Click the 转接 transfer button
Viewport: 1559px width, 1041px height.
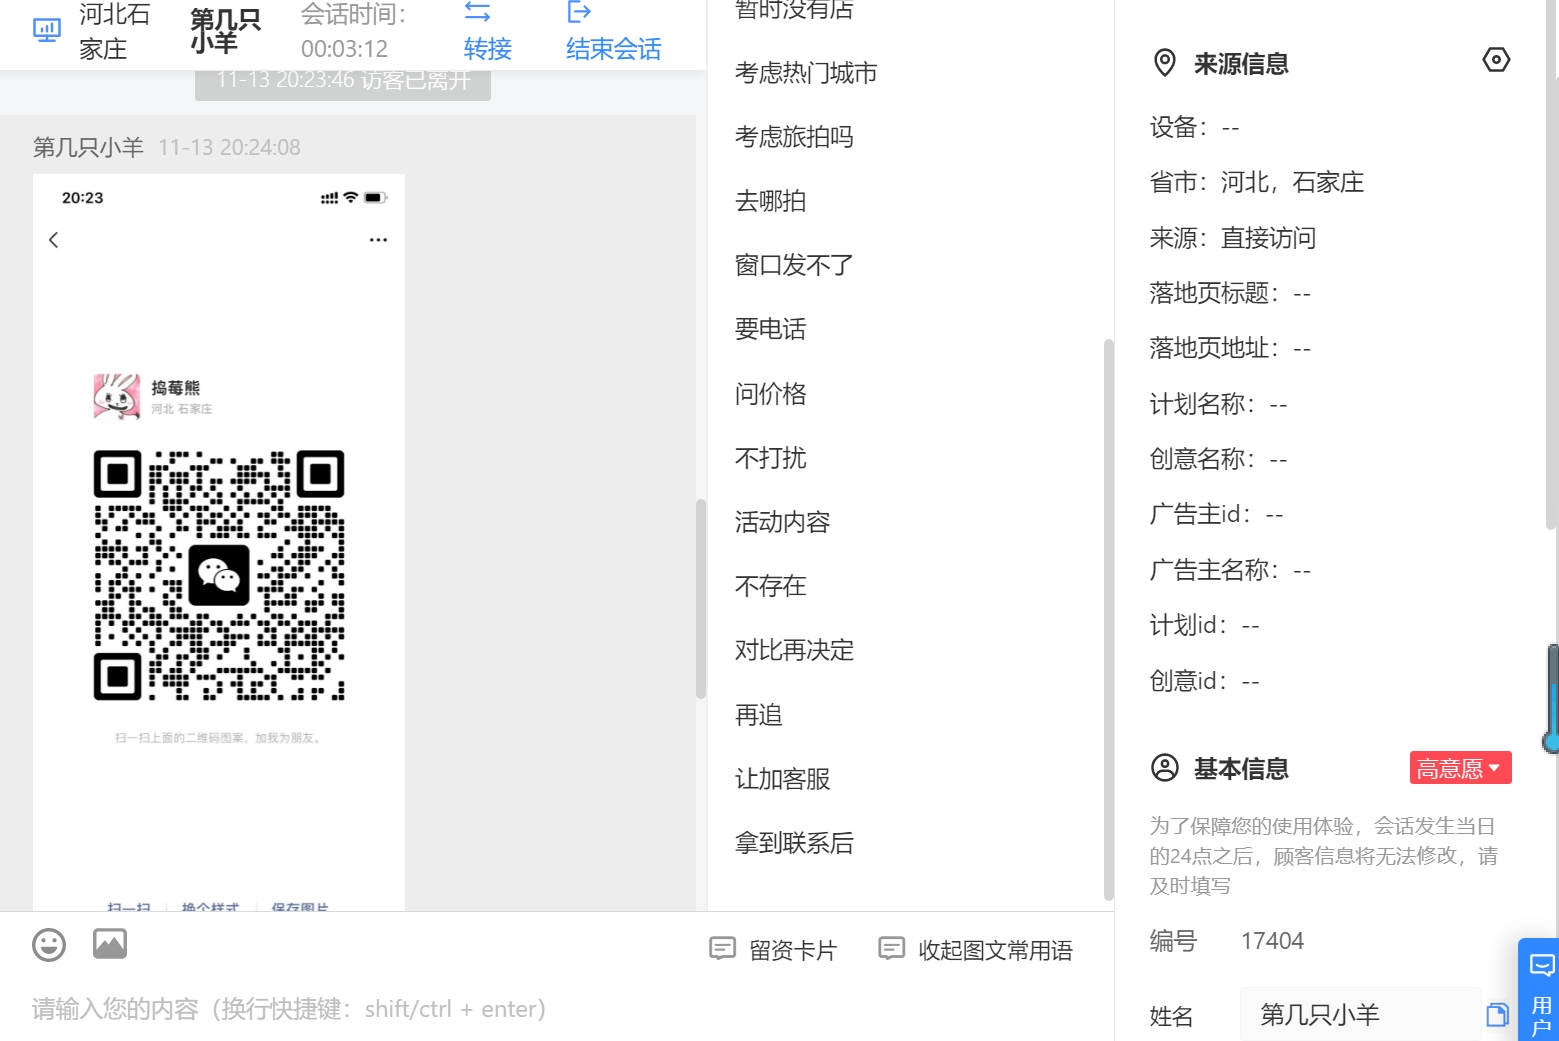point(488,48)
